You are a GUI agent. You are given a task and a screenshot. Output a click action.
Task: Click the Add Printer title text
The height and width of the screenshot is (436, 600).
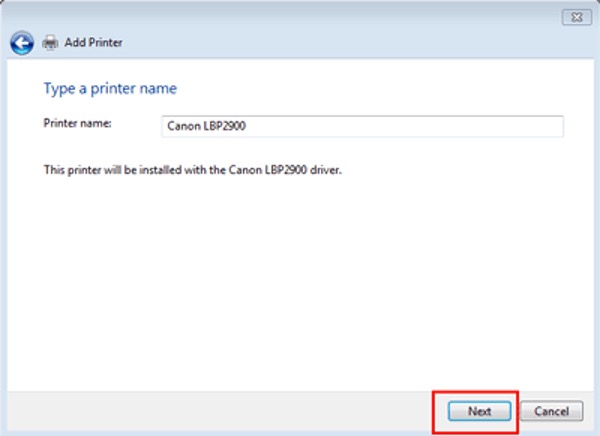point(95,43)
